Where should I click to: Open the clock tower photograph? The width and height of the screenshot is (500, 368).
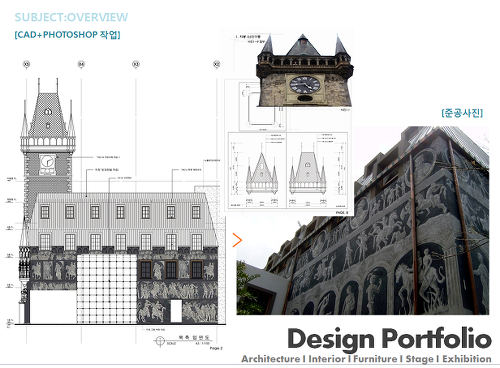click(305, 70)
